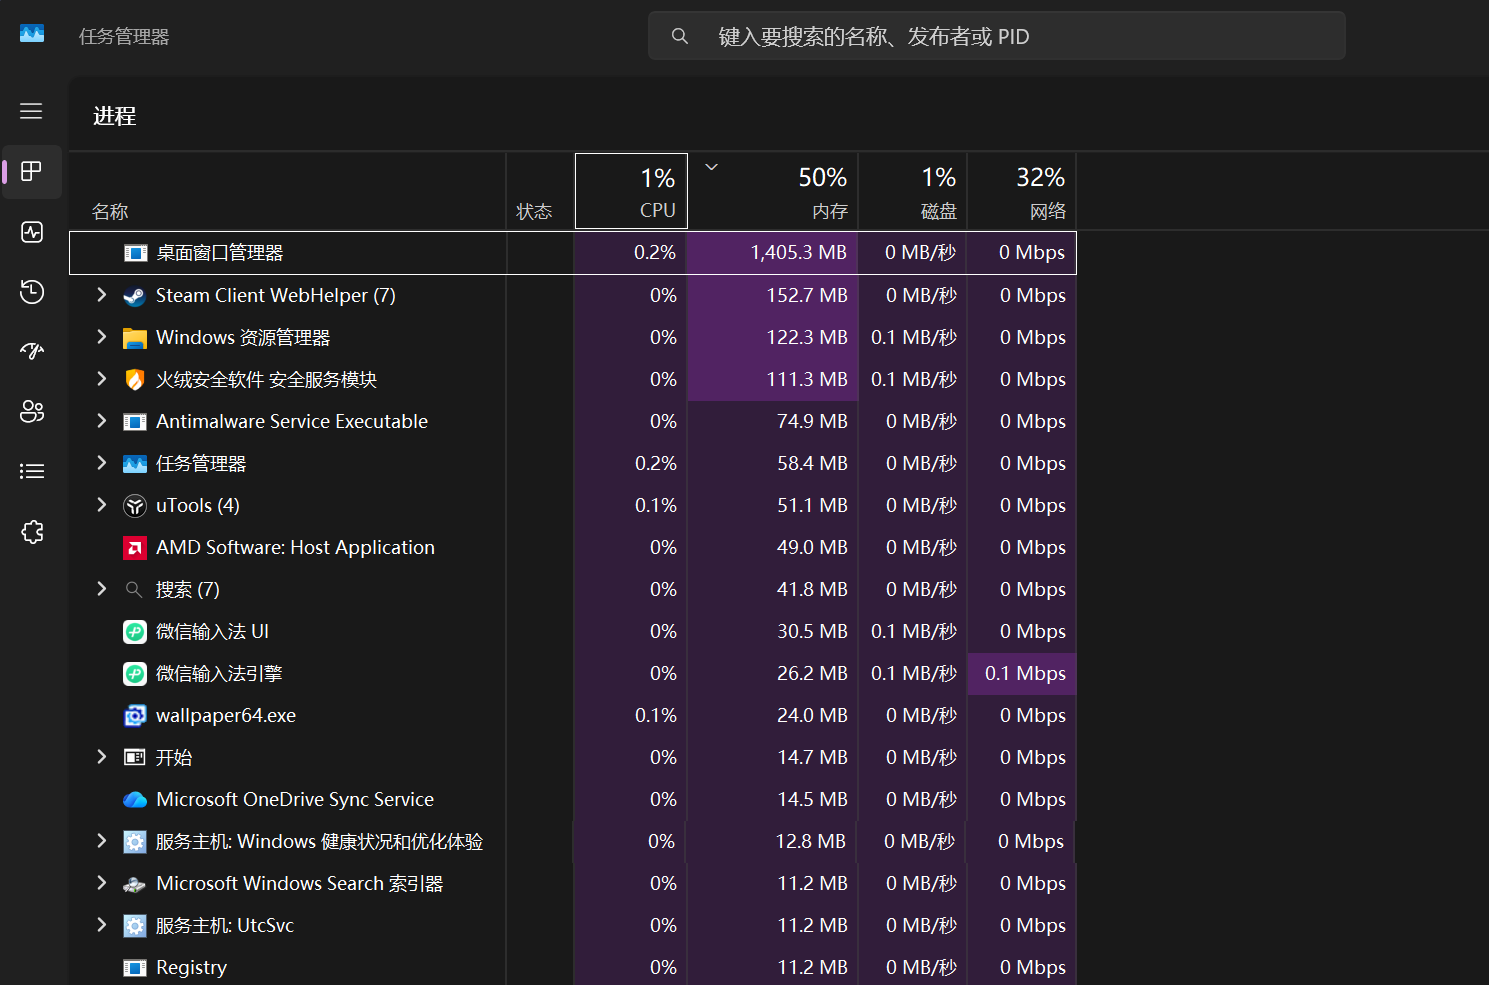Image resolution: width=1489 pixels, height=985 pixels.
Task: Expand the 搜索 (7) group
Action: tap(101, 588)
